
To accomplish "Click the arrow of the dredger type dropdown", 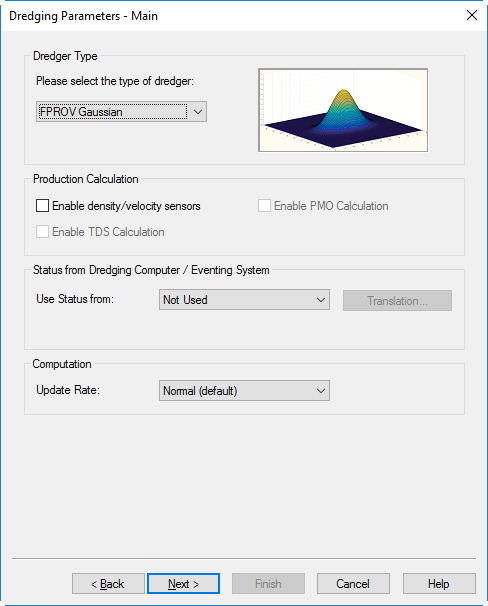I will [x=198, y=112].
